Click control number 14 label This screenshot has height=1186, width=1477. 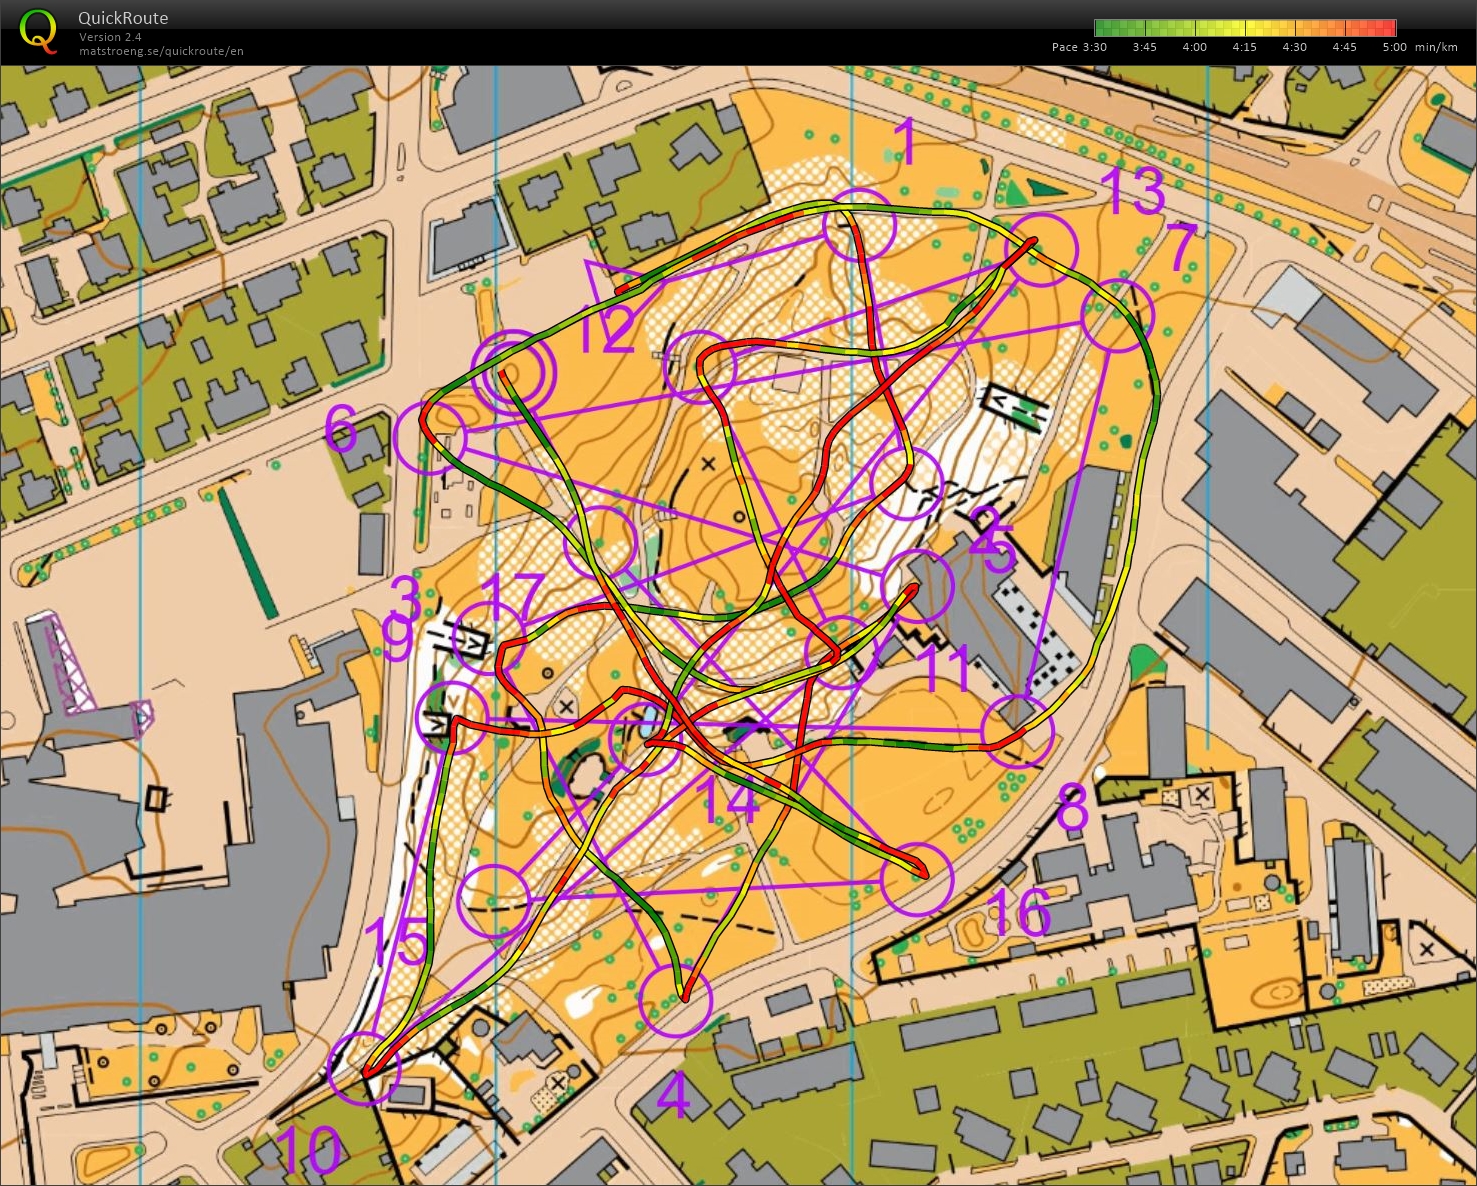point(727,801)
